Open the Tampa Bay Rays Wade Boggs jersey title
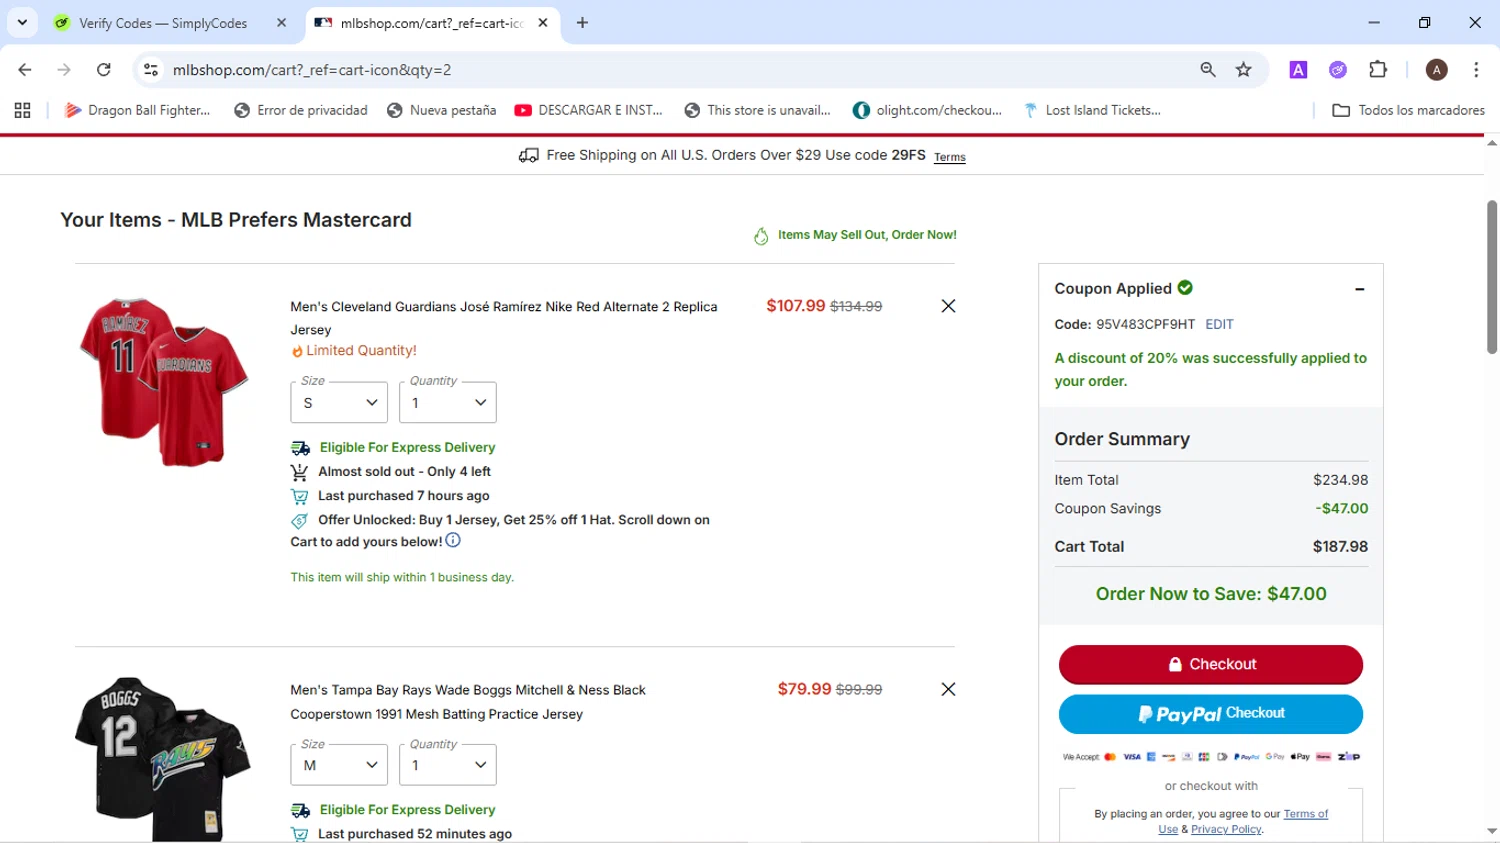The width and height of the screenshot is (1500, 843). [x=468, y=702]
